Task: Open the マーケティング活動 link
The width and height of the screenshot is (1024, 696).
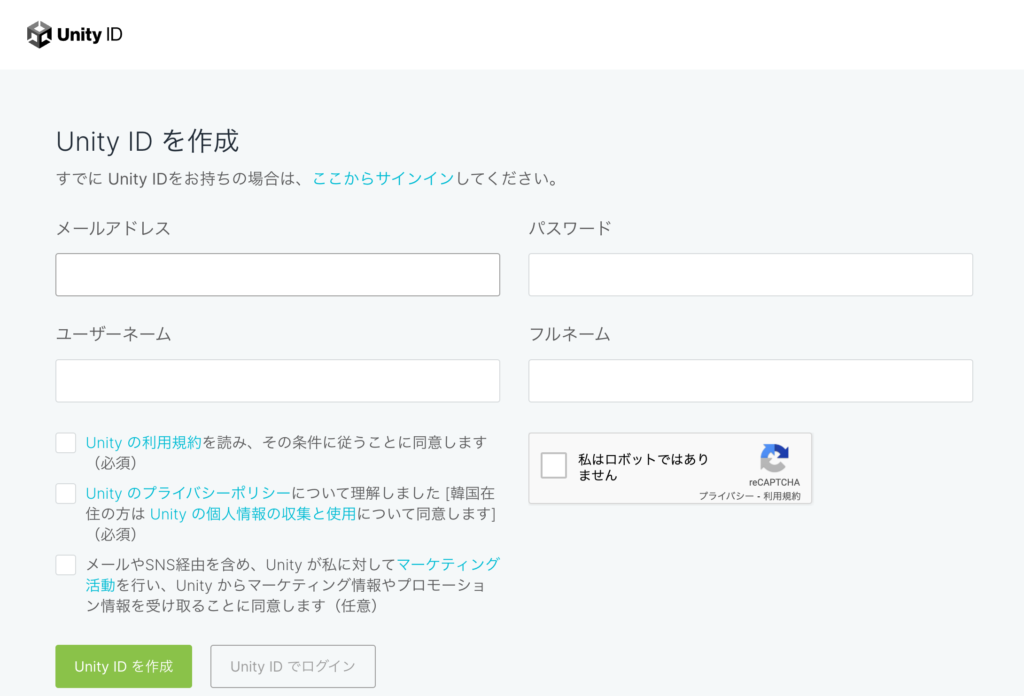Action: (448, 564)
